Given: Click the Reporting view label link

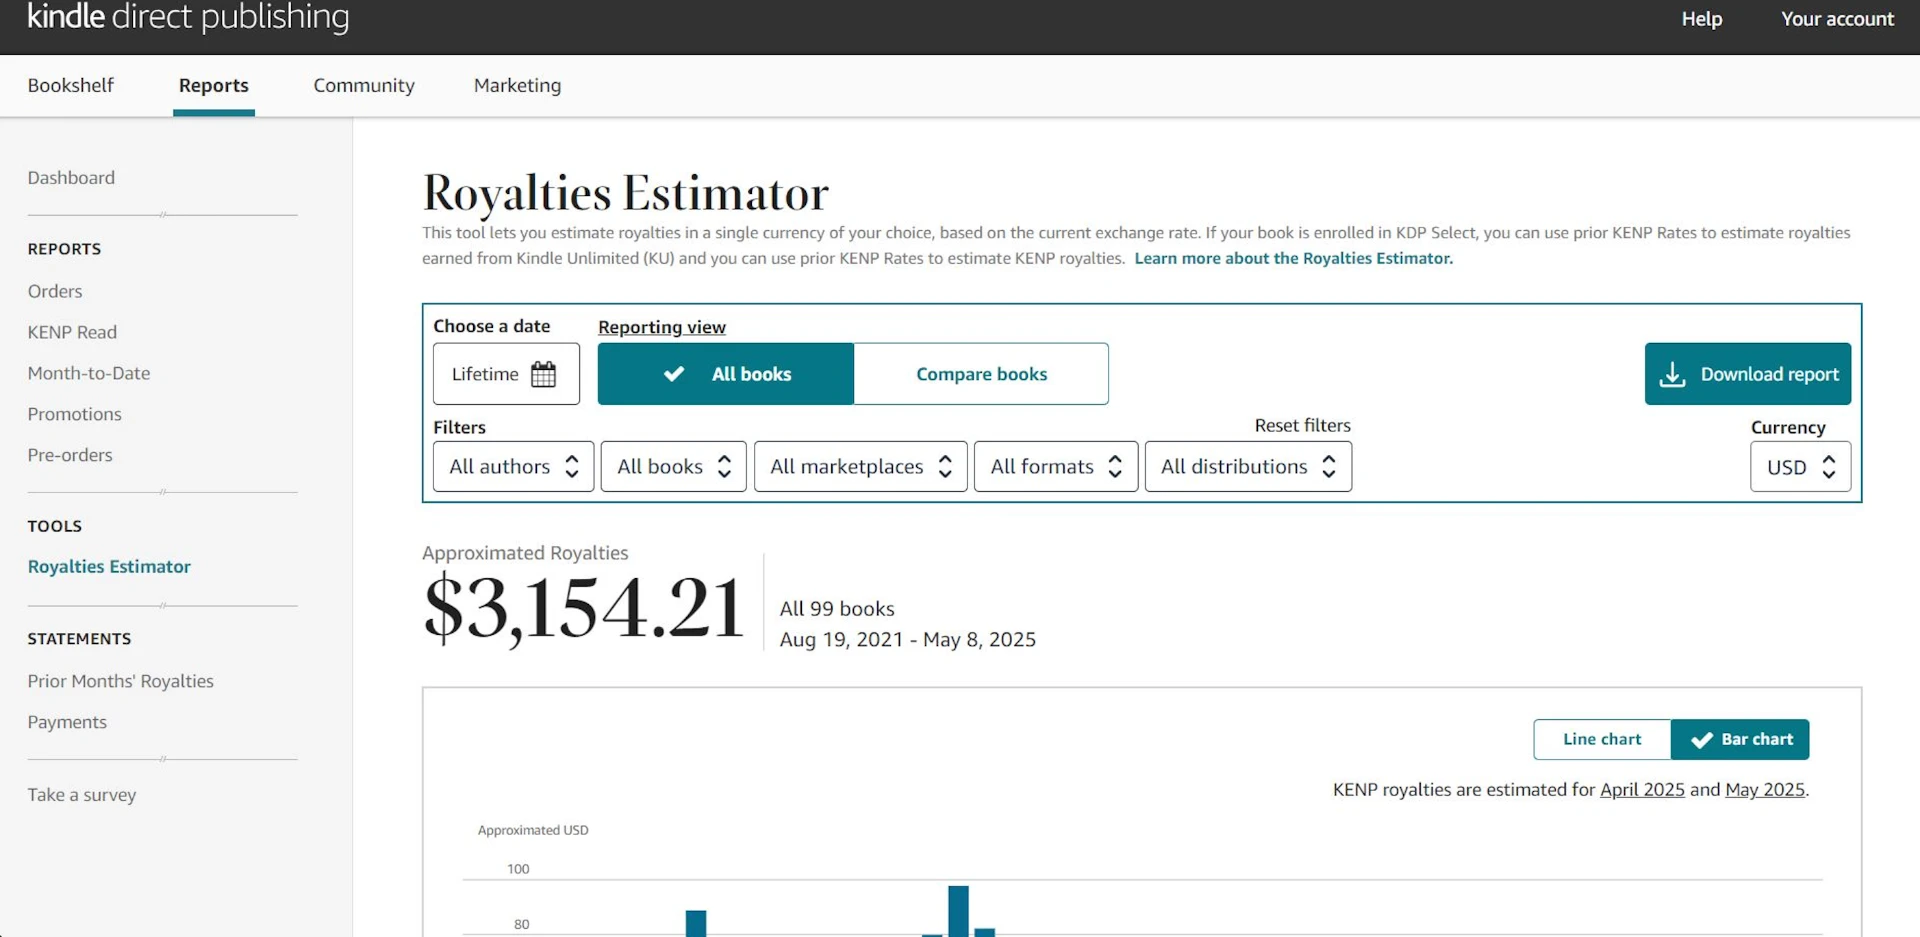Looking at the screenshot, I should pyautogui.click(x=662, y=327).
